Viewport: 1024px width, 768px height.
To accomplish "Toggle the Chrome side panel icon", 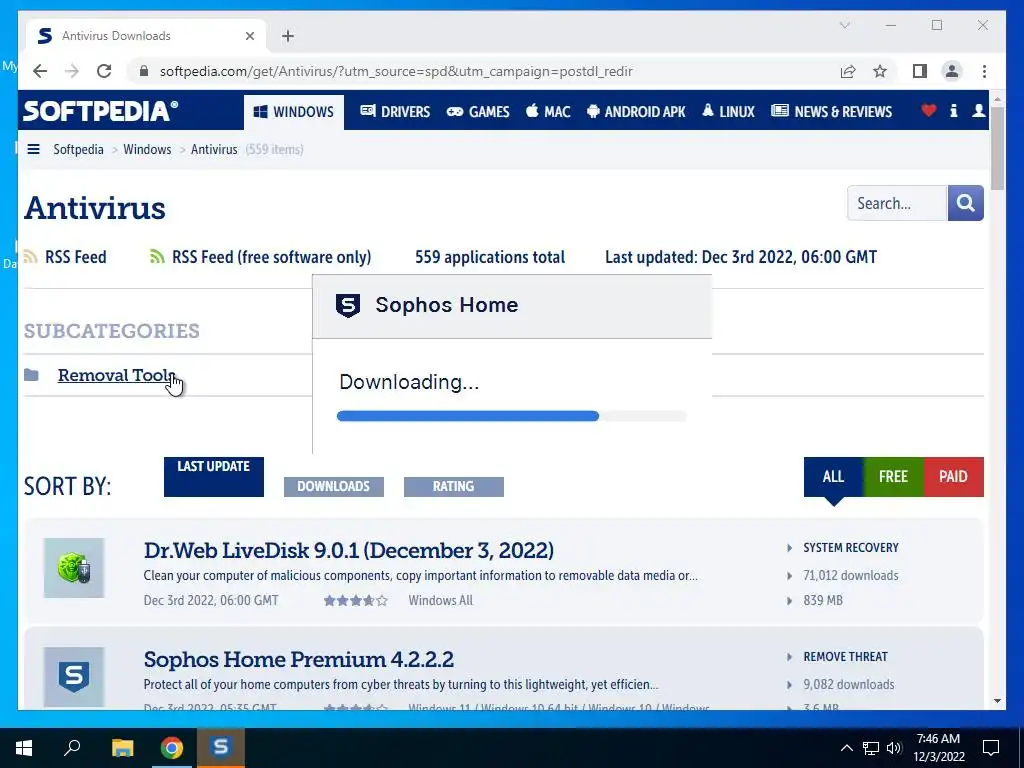I will click(x=920, y=71).
